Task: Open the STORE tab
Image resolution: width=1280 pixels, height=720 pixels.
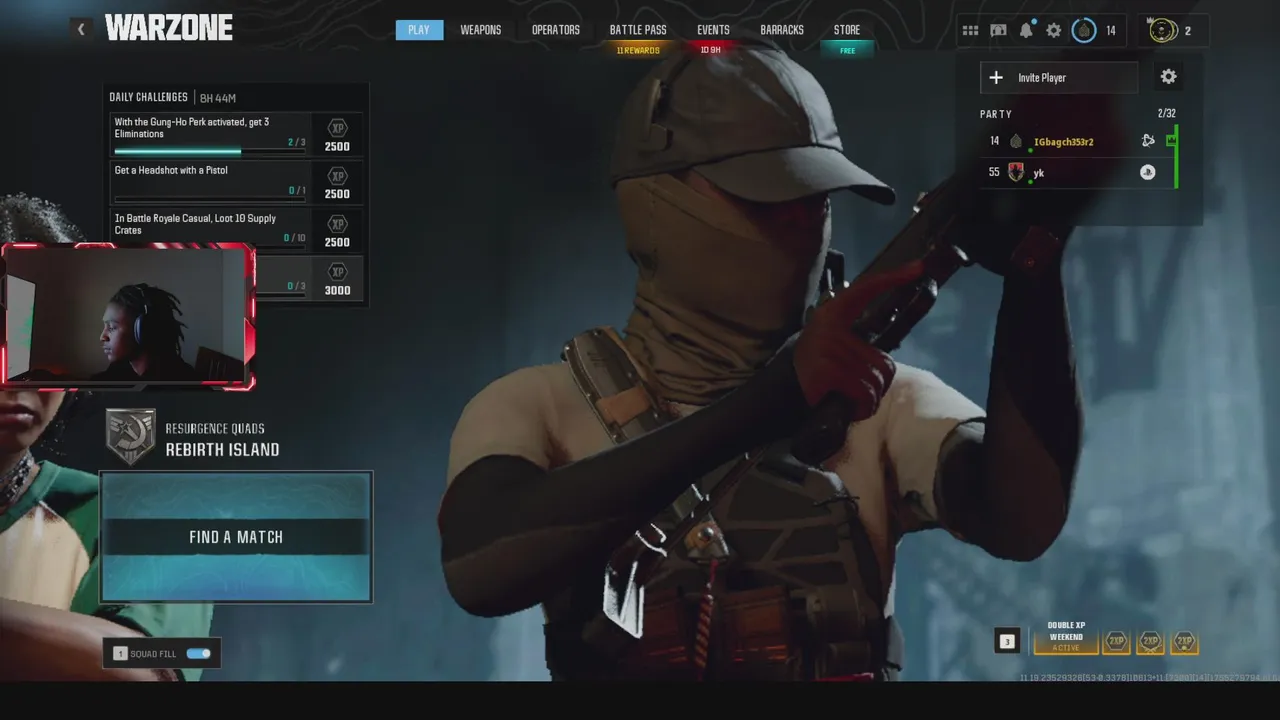Action: point(847,30)
